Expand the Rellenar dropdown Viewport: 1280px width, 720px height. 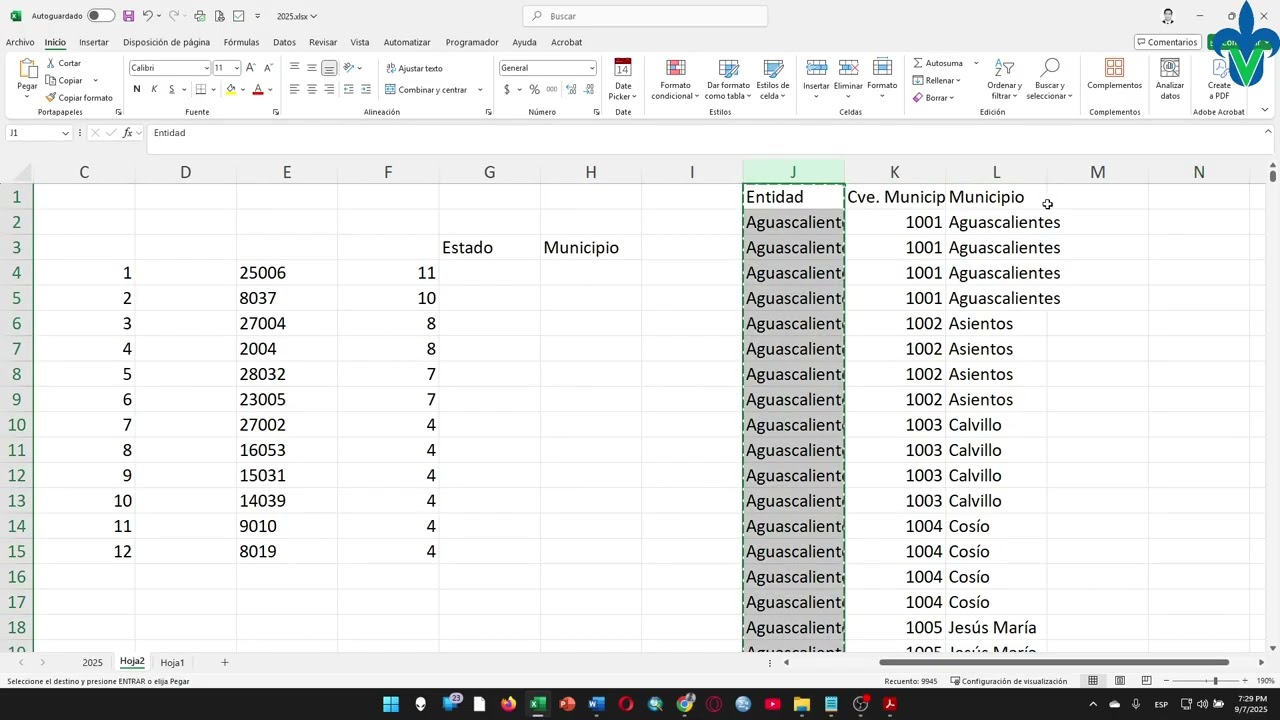pyautogui.click(x=958, y=81)
